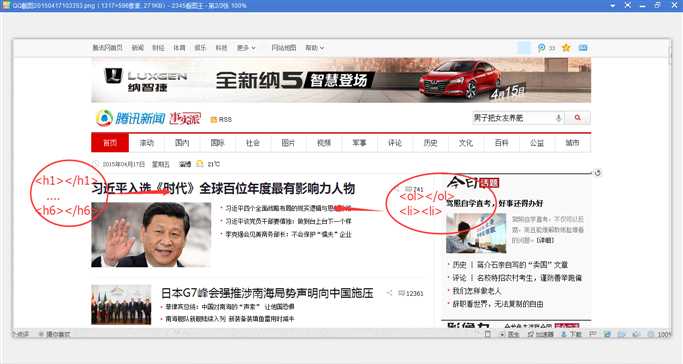Click the image viewer titlebar dropdown arrow
Viewport: 683px width, 364px height.
pyautogui.click(x=612, y=5)
